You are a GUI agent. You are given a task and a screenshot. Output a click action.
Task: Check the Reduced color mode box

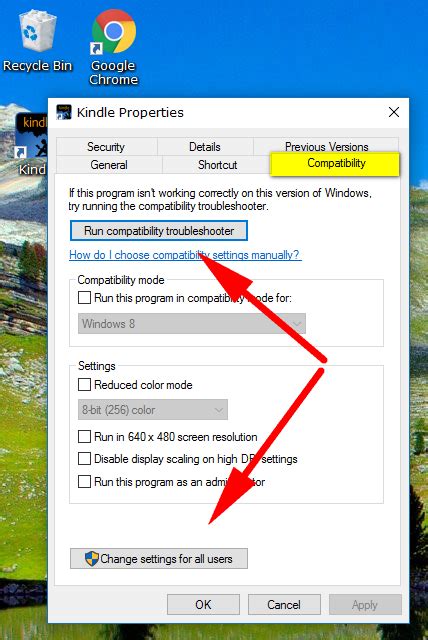click(x=84, y=384)
